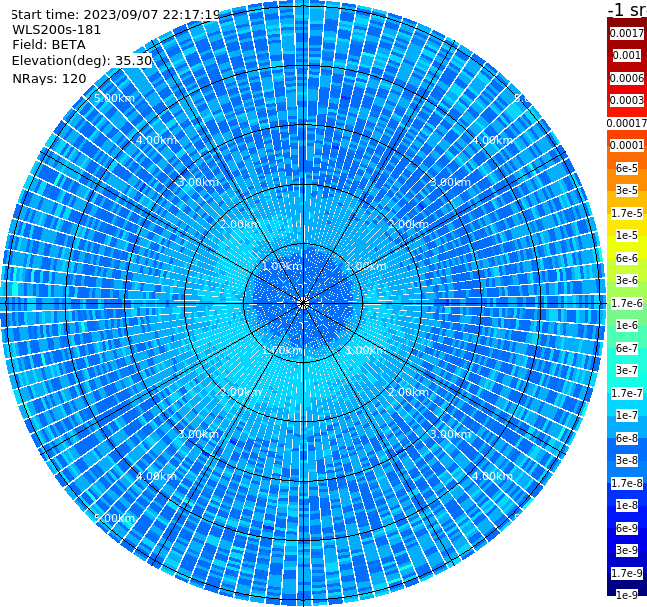647x607 pixels.
Task: Select the 3e-9 colorbar value
Action: 627,550
